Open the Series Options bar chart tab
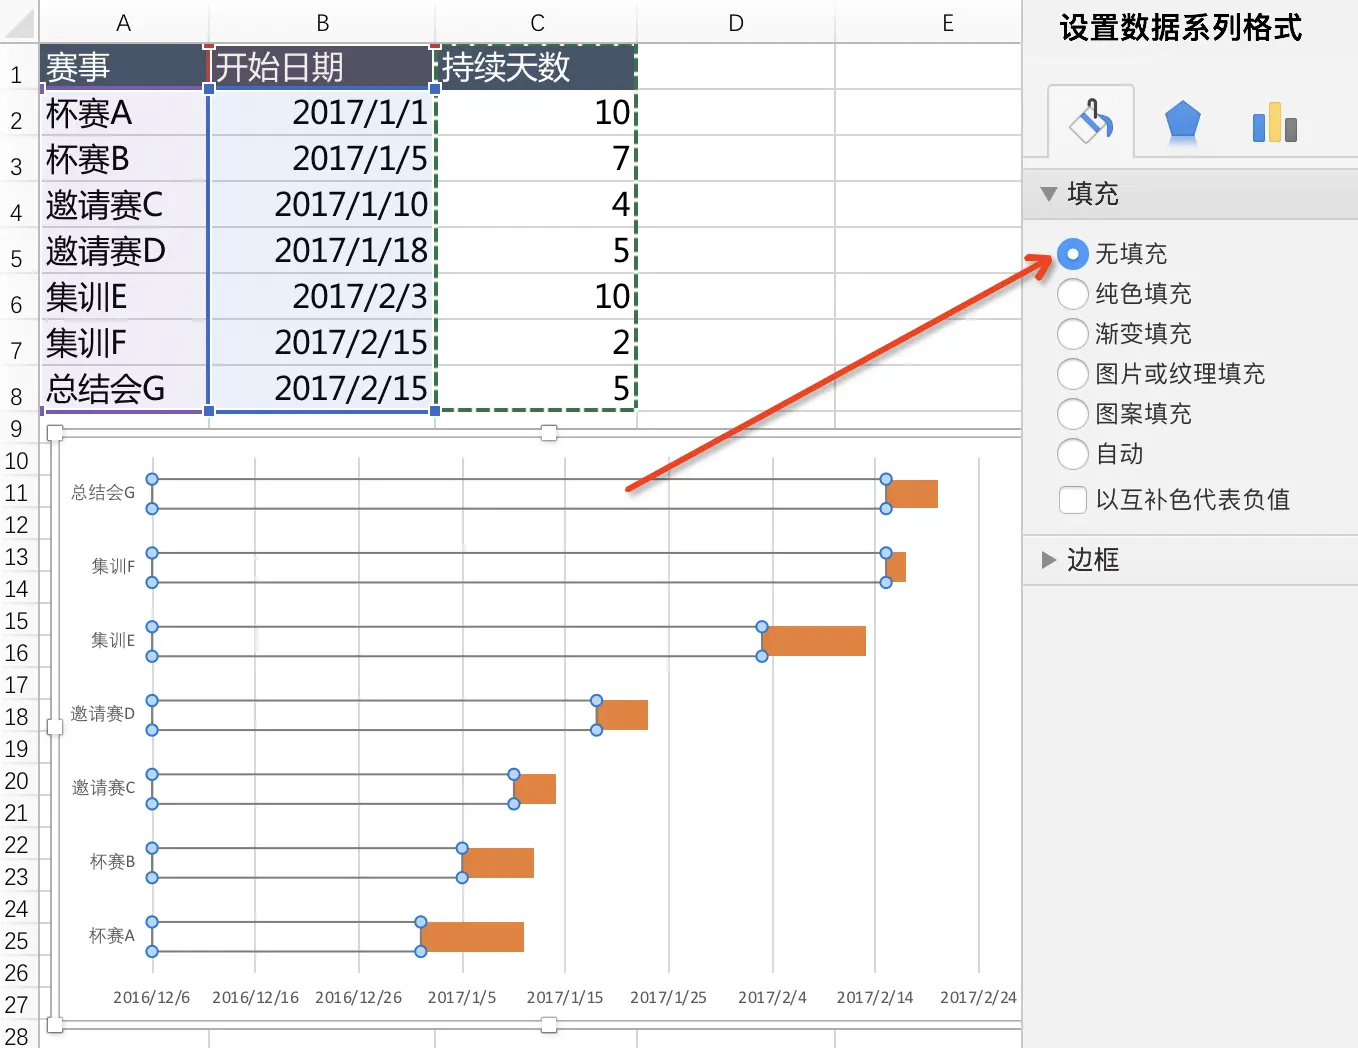Image resolution: width=1358 pixels, height=1048 pixels. (1275, 122)
